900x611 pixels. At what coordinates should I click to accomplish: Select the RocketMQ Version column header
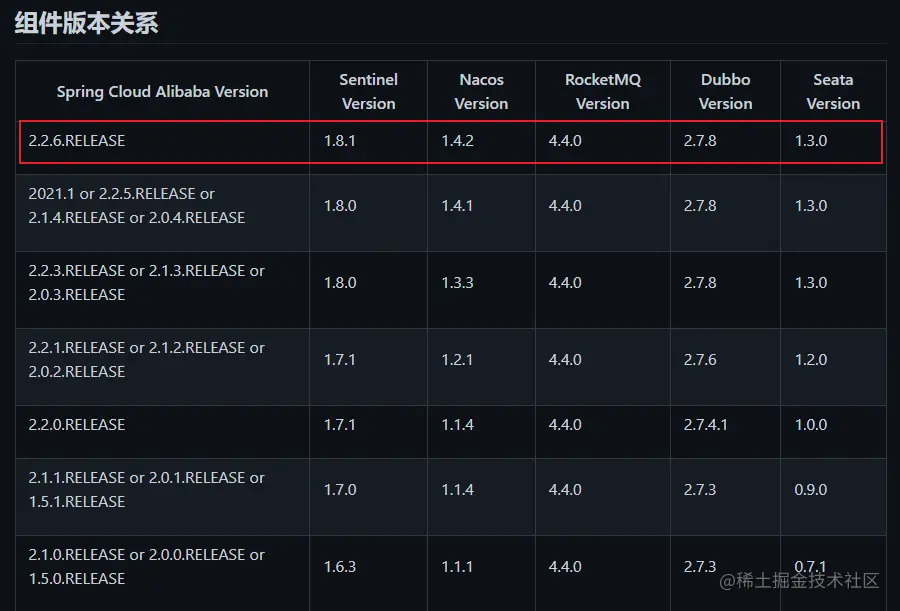point(603,91)
